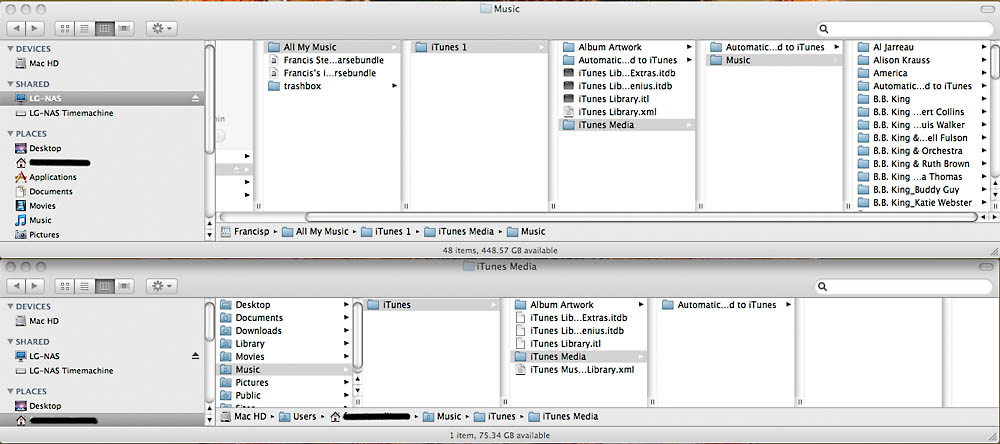Select B.B. King & Ruth Brown folder
Viewport: 1000px width, 444px height.
point(921,164)
